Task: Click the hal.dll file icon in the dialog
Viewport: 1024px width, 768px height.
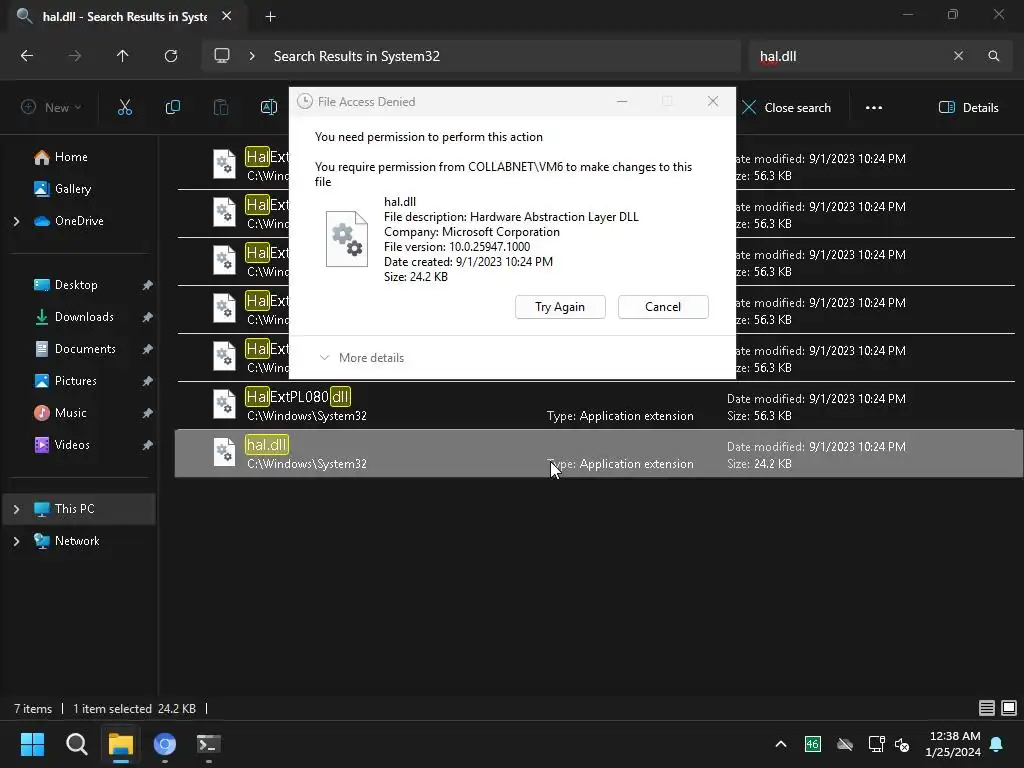Action: tap(347, 239)
